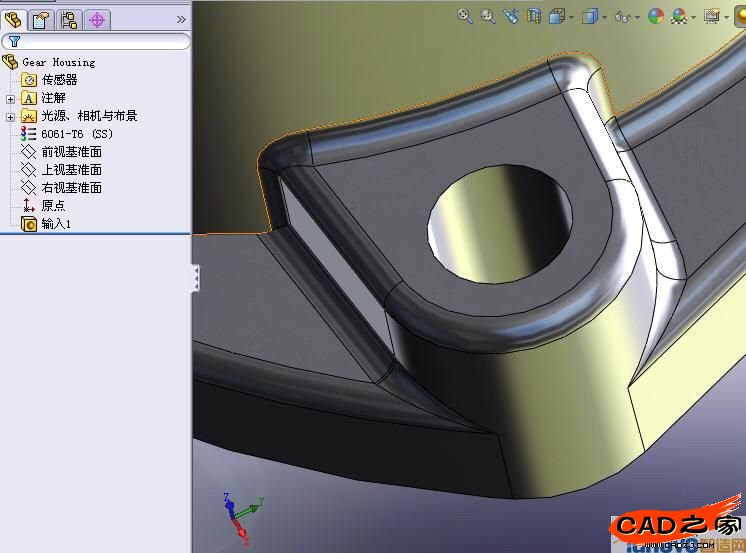Expand the 注解 annotations folder
This screenshot has width=746, height=553.
pos(10,98)
